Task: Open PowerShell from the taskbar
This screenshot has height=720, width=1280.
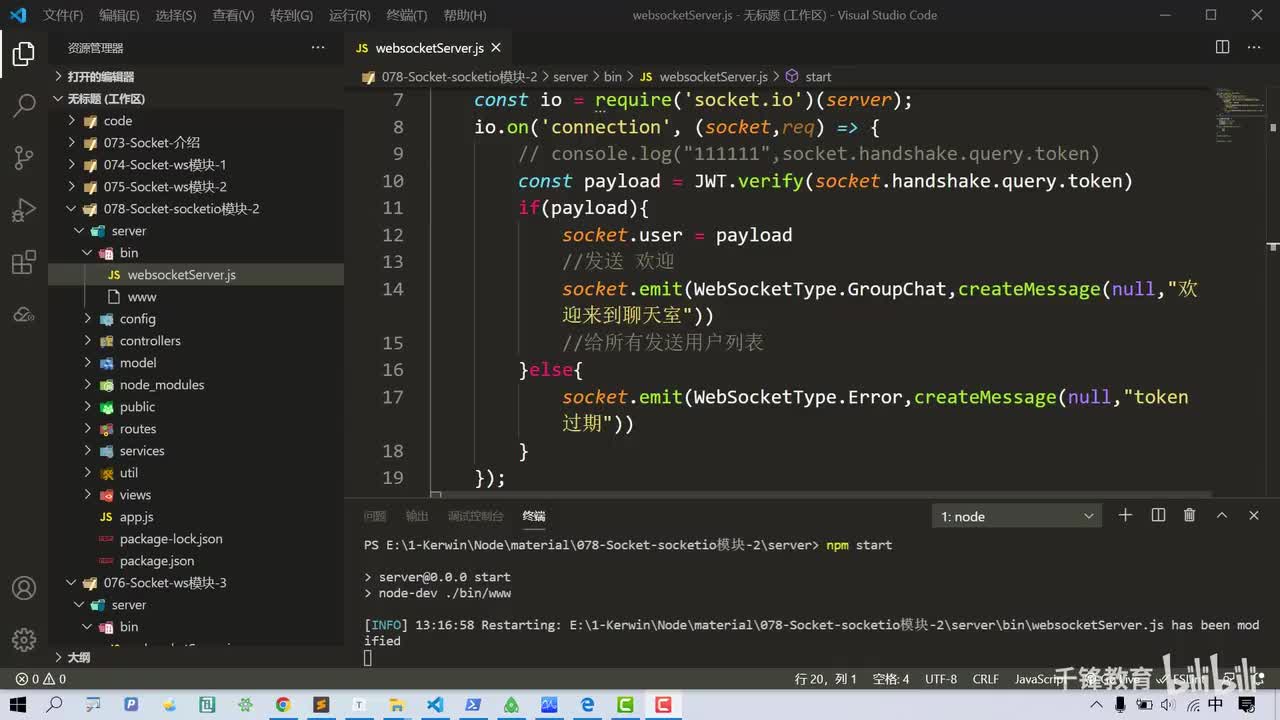Action: click(473, 705)
